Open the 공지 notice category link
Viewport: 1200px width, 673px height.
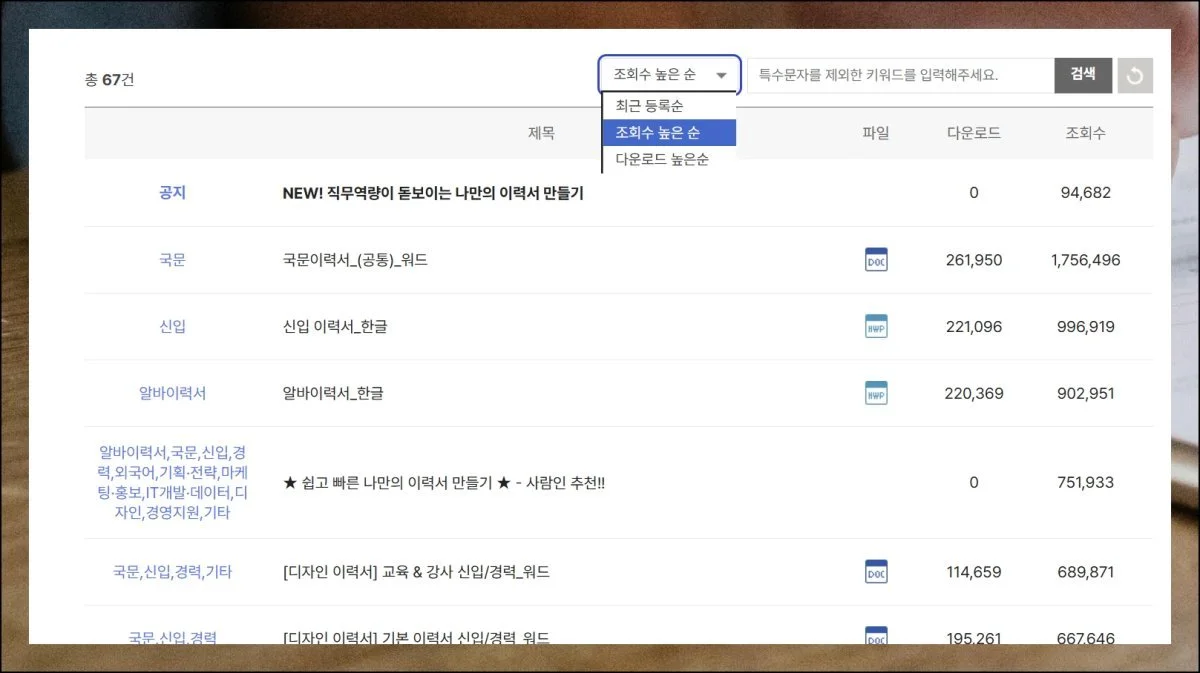172,193
